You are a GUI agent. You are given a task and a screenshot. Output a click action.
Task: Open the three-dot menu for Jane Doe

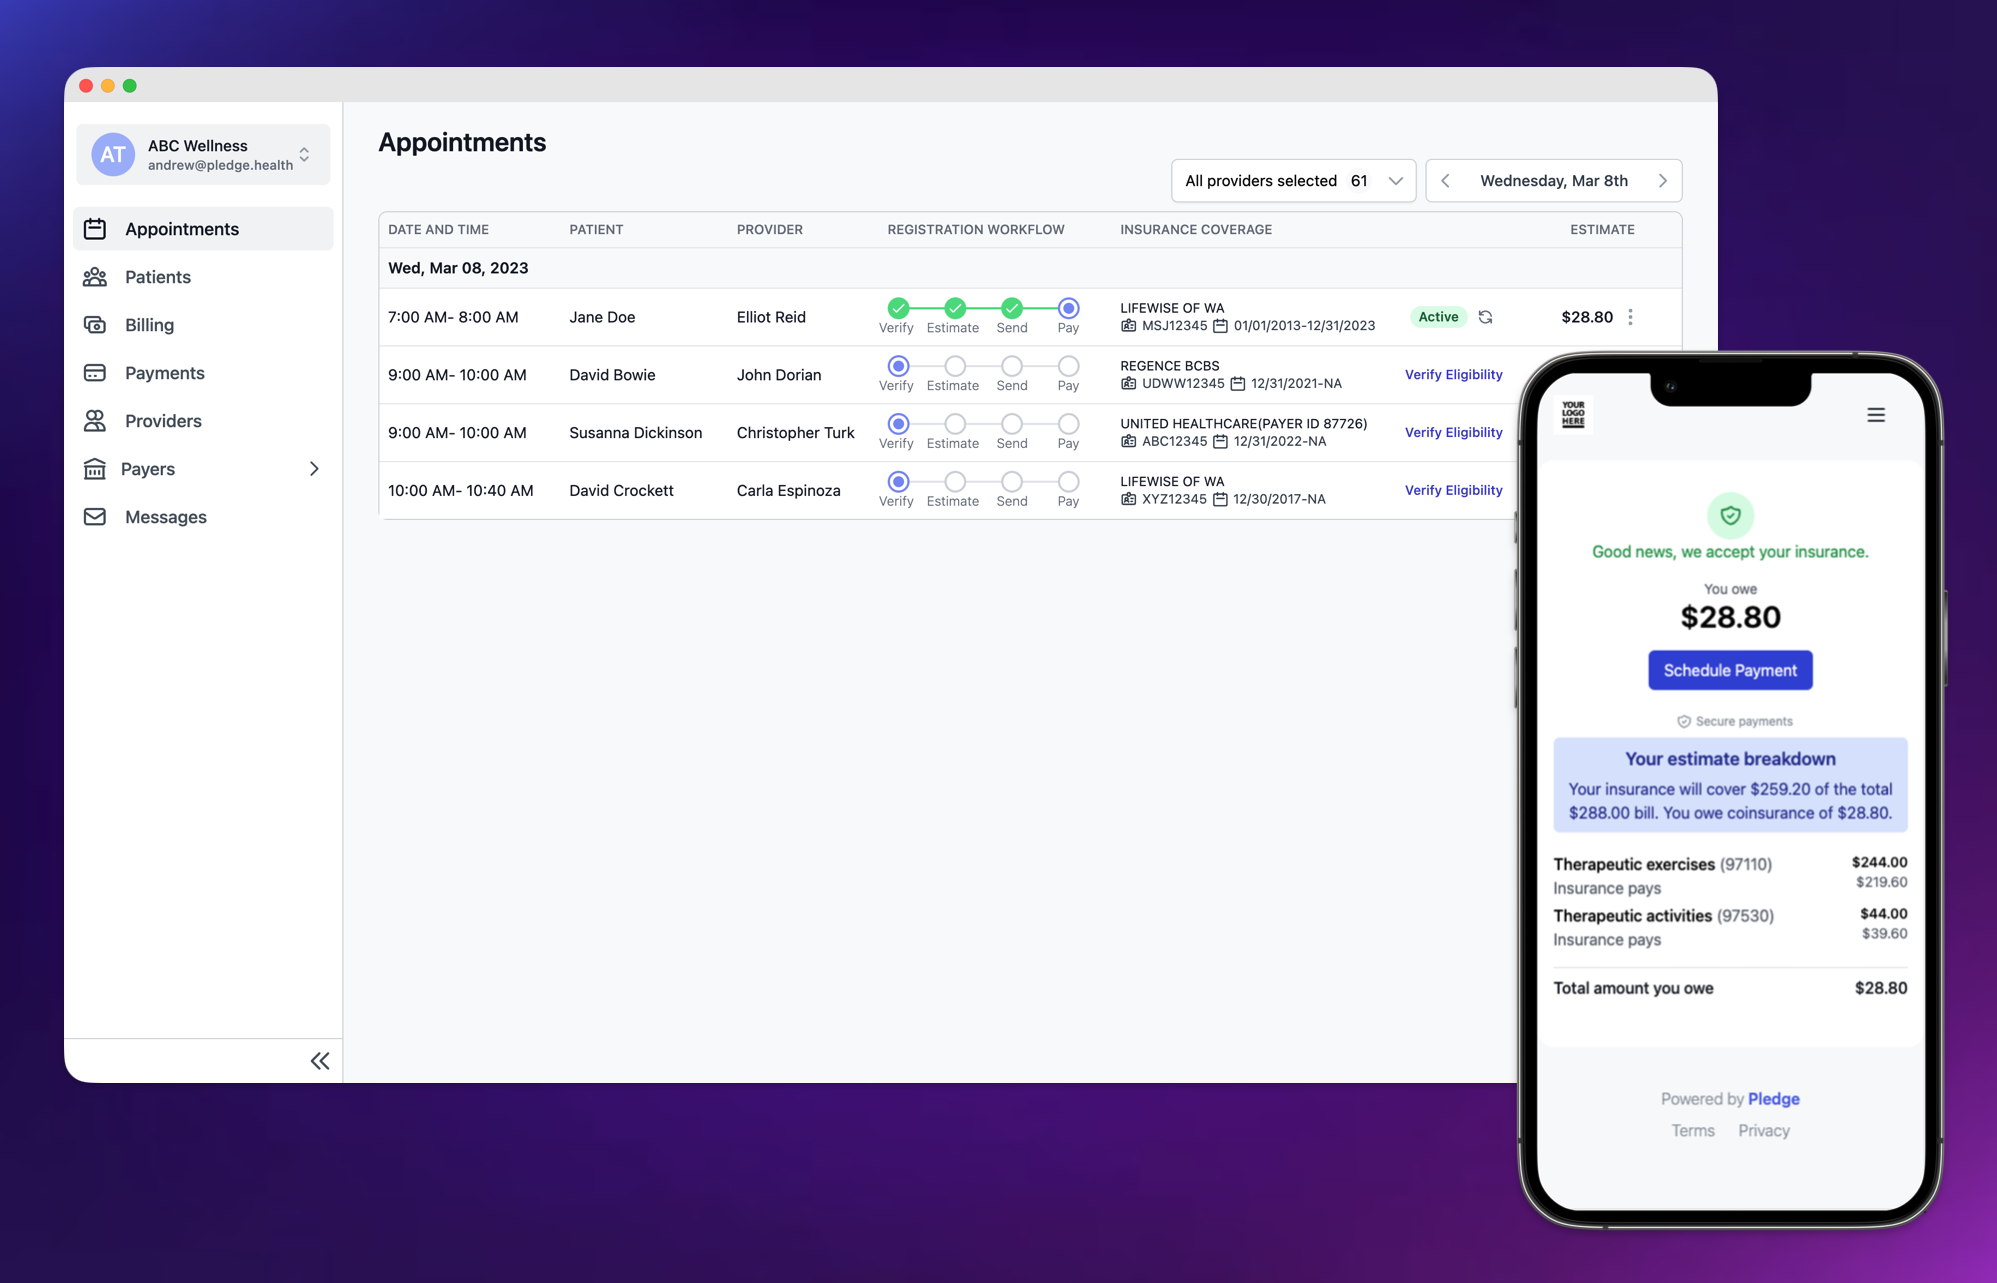pyautogui.click(x=1630, y=317)
